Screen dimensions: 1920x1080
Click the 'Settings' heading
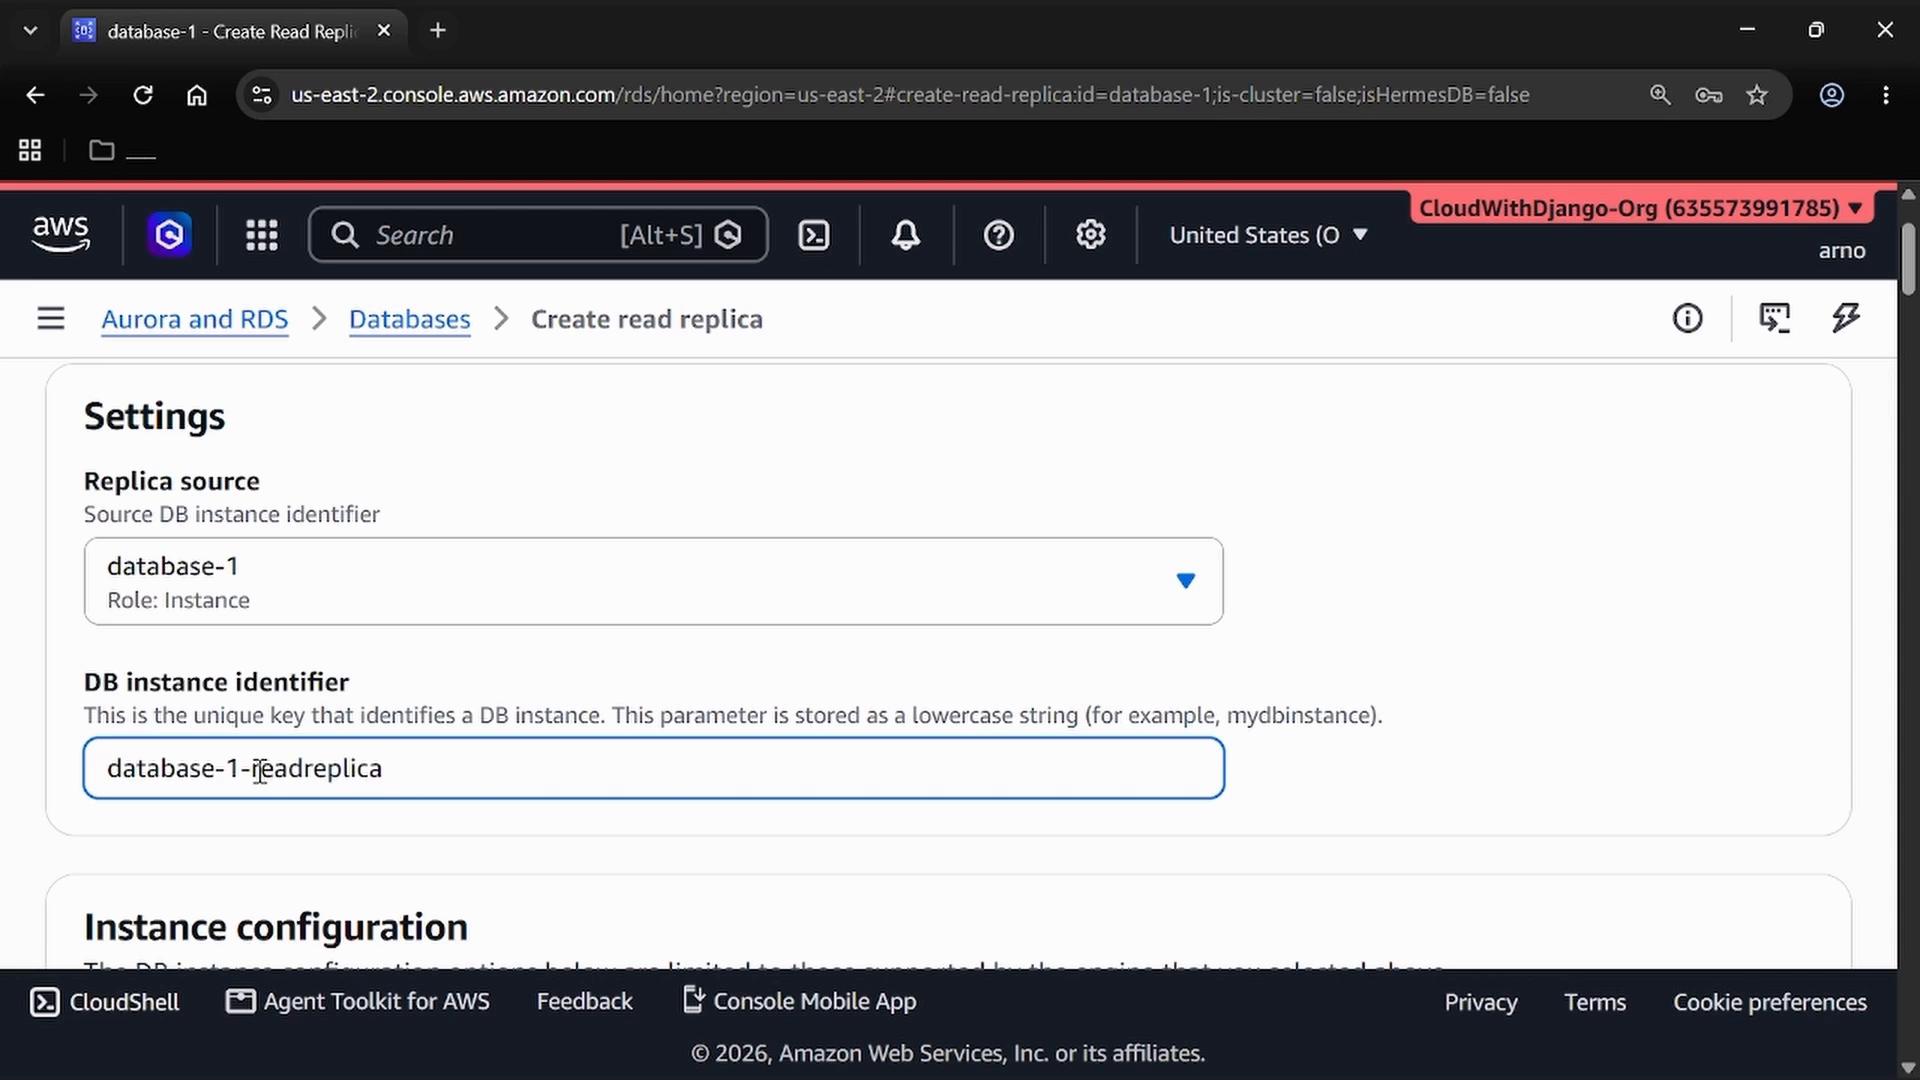pyautogui.click(x=155, y=416)
